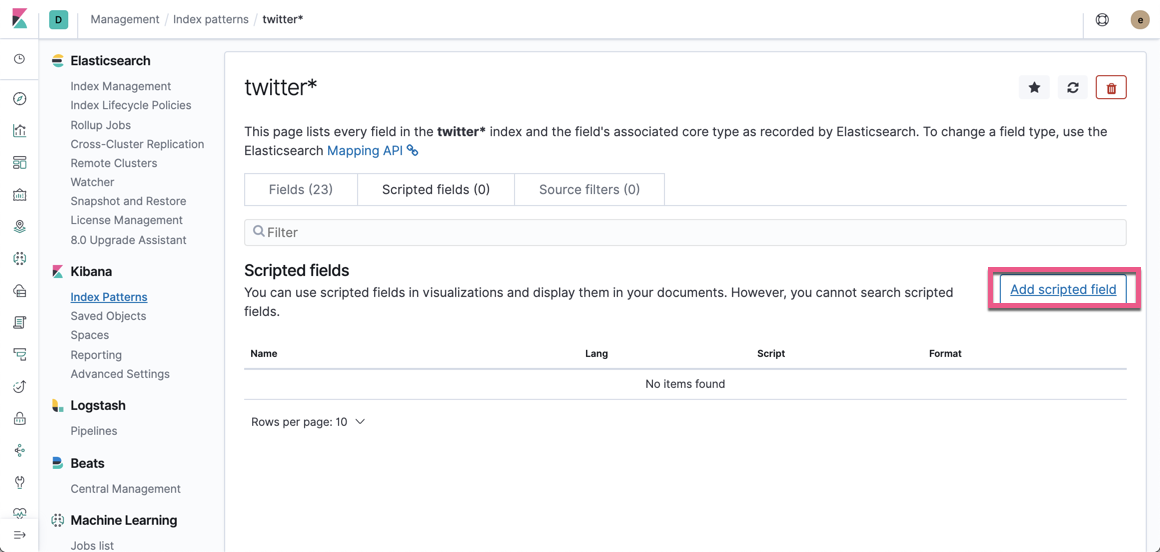The height and width of the screenshot is (552, 1160).
Task: Open License Management
Action: [127, 221]
